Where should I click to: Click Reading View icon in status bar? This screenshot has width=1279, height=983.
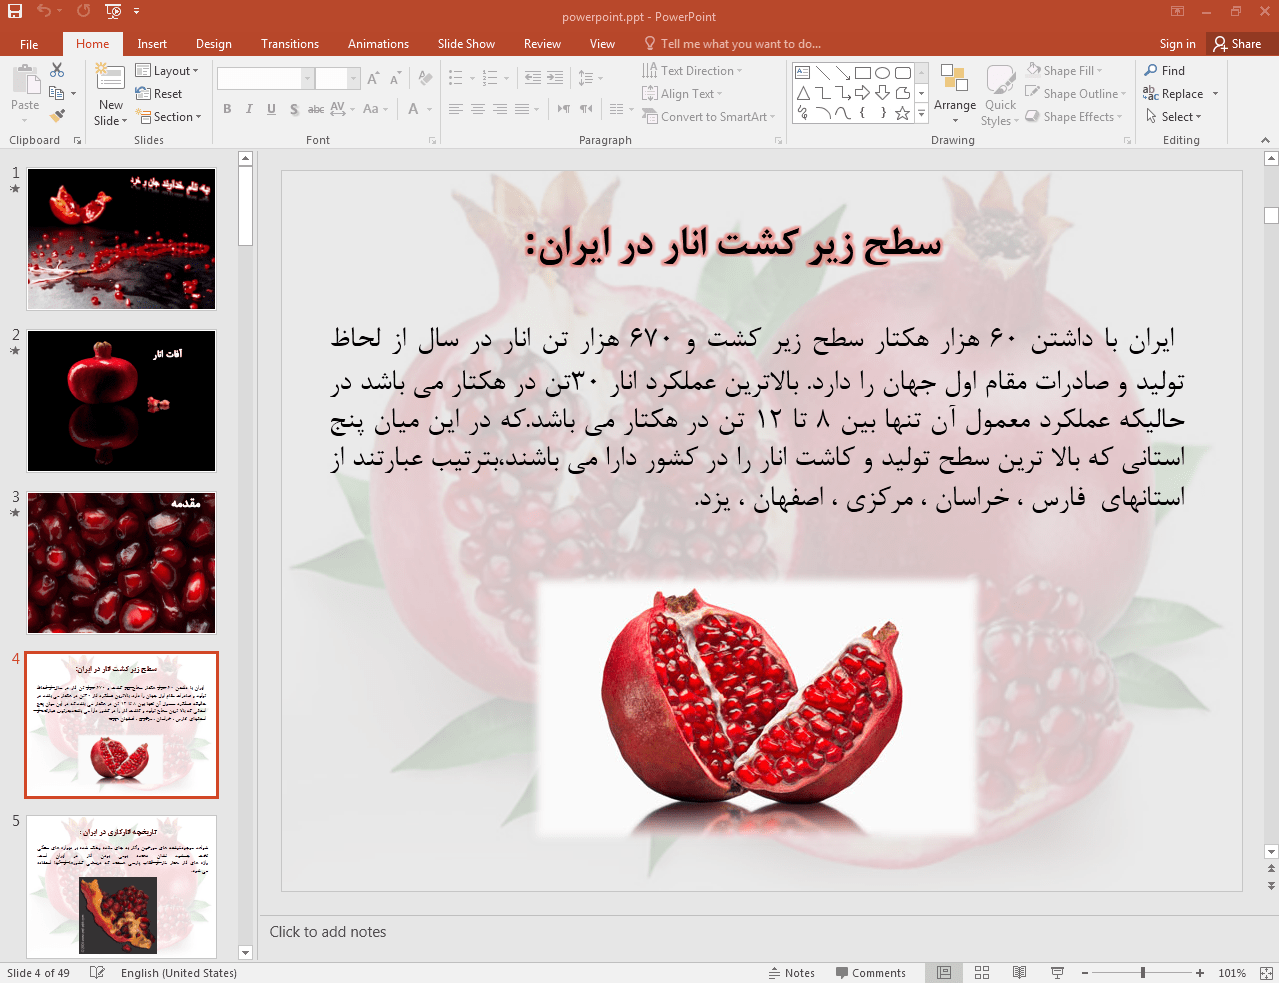1019,973
